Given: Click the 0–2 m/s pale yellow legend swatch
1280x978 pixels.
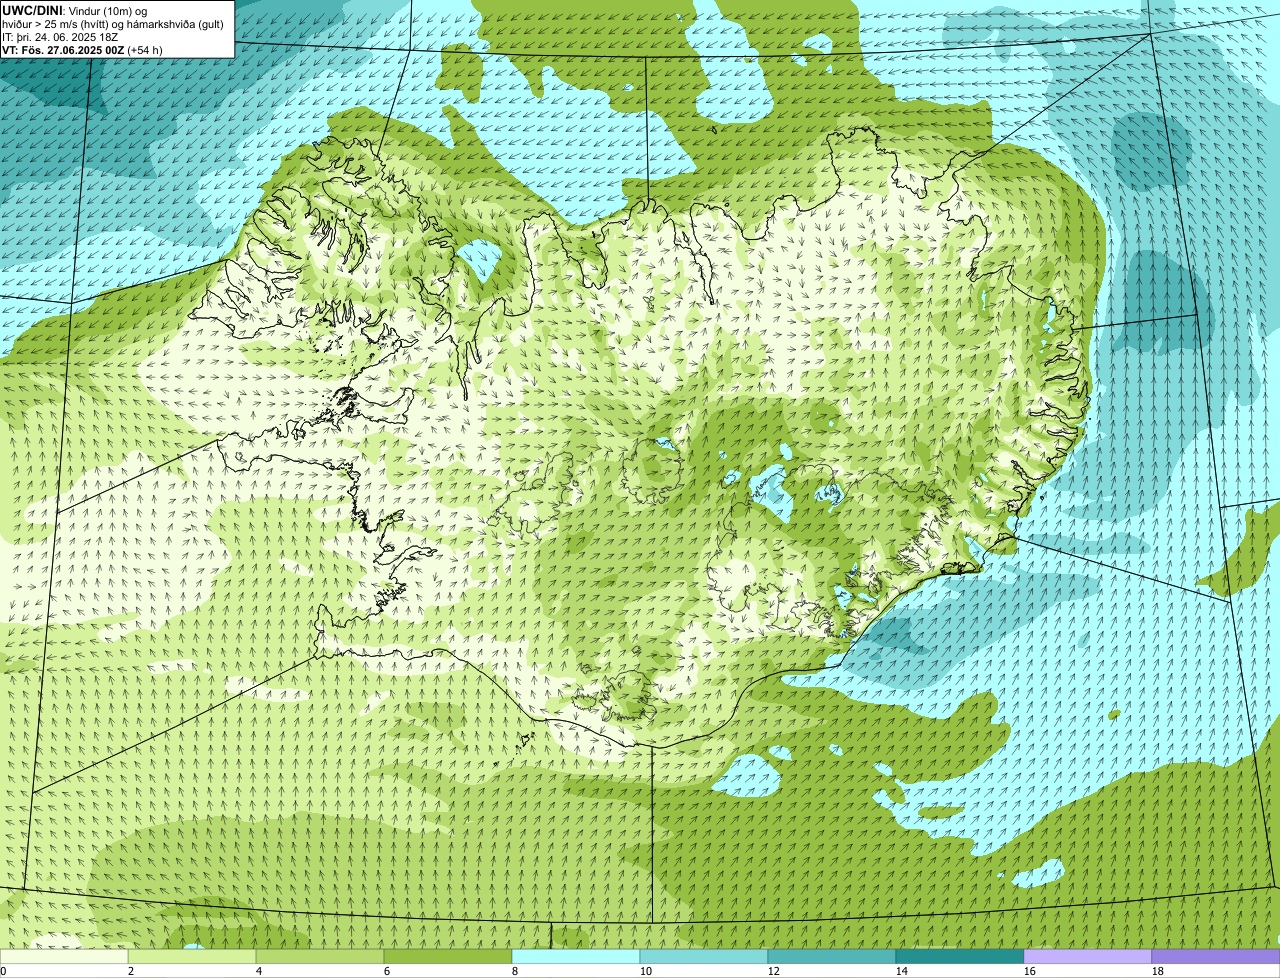Looking at the screenshot, I should [64, 957].
